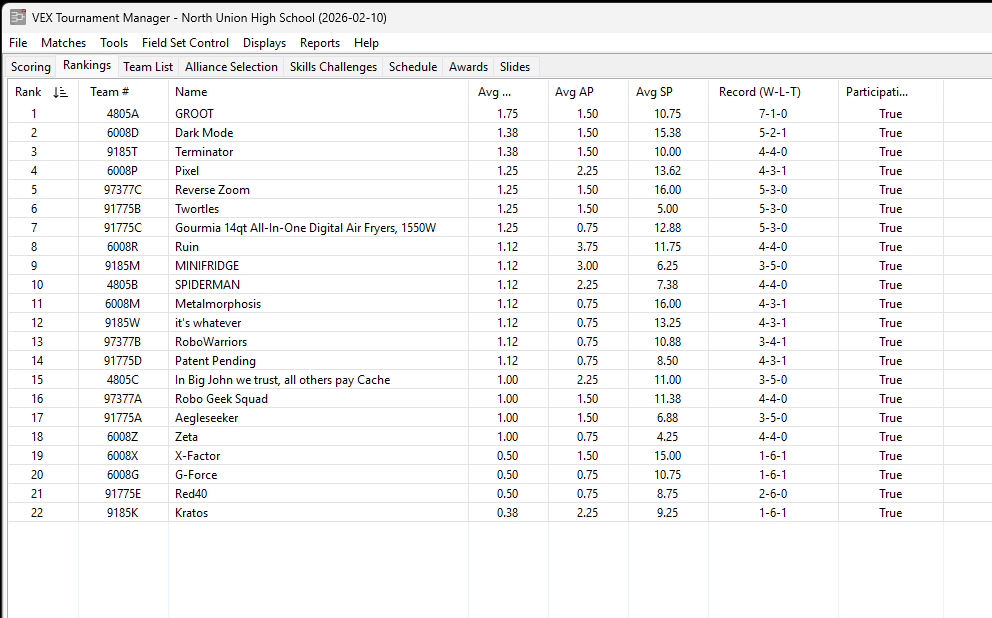Viewport: 992px width, 618px height.
Task: Click the Zeta team name
Action: [x=187, y=436]
